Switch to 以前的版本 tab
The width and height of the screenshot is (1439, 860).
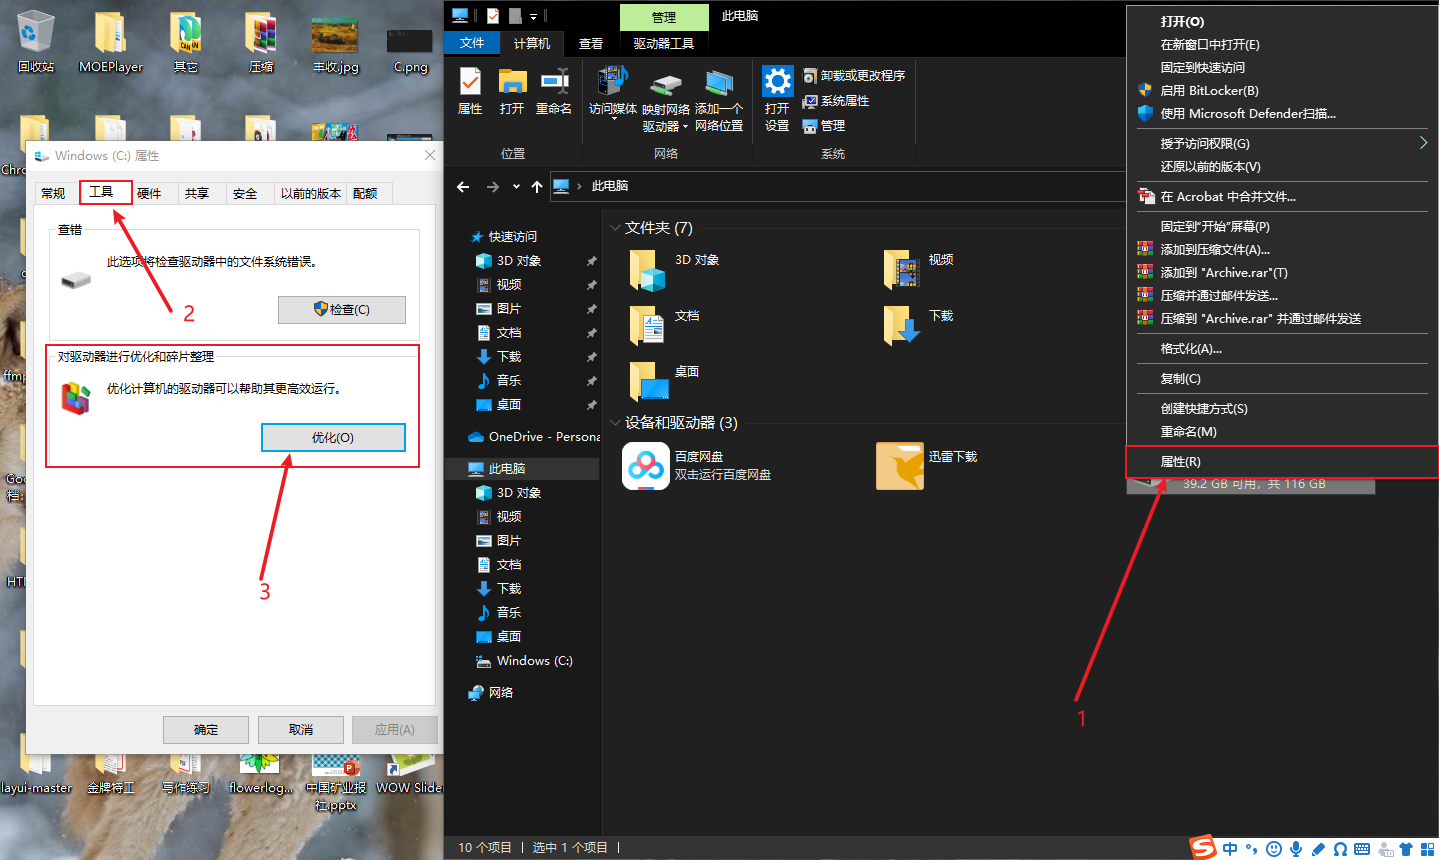(x=310, y=194)
